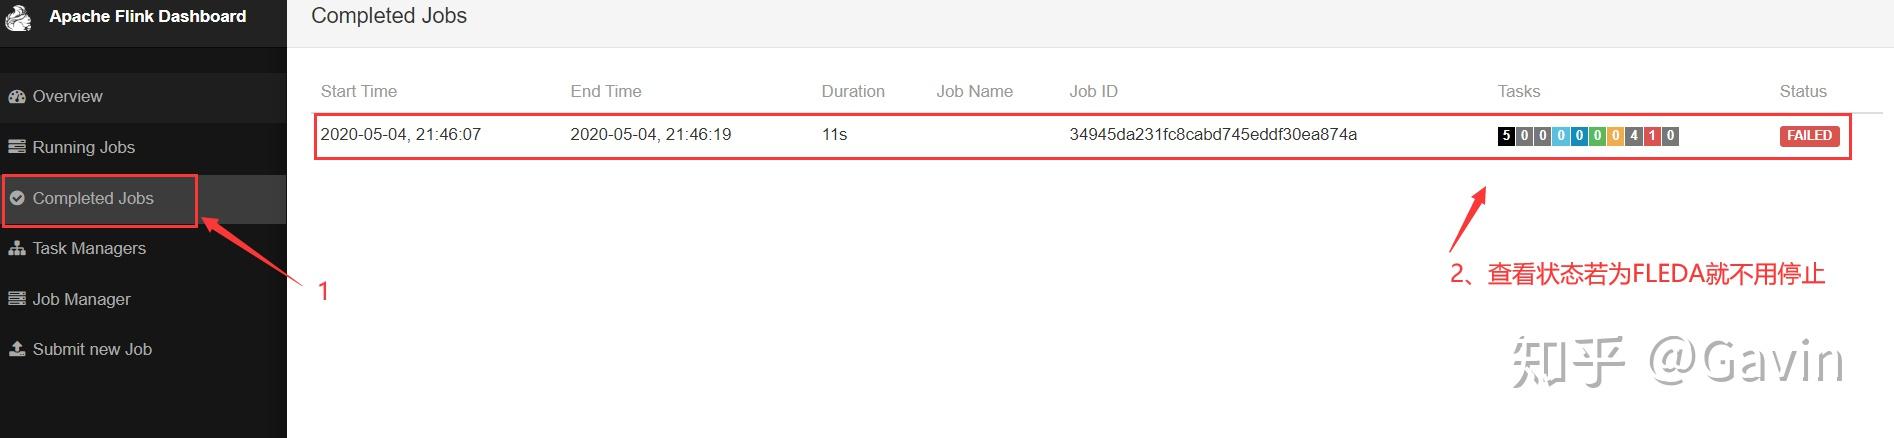Click the Job Manager server icon

(x=17, y=299)
